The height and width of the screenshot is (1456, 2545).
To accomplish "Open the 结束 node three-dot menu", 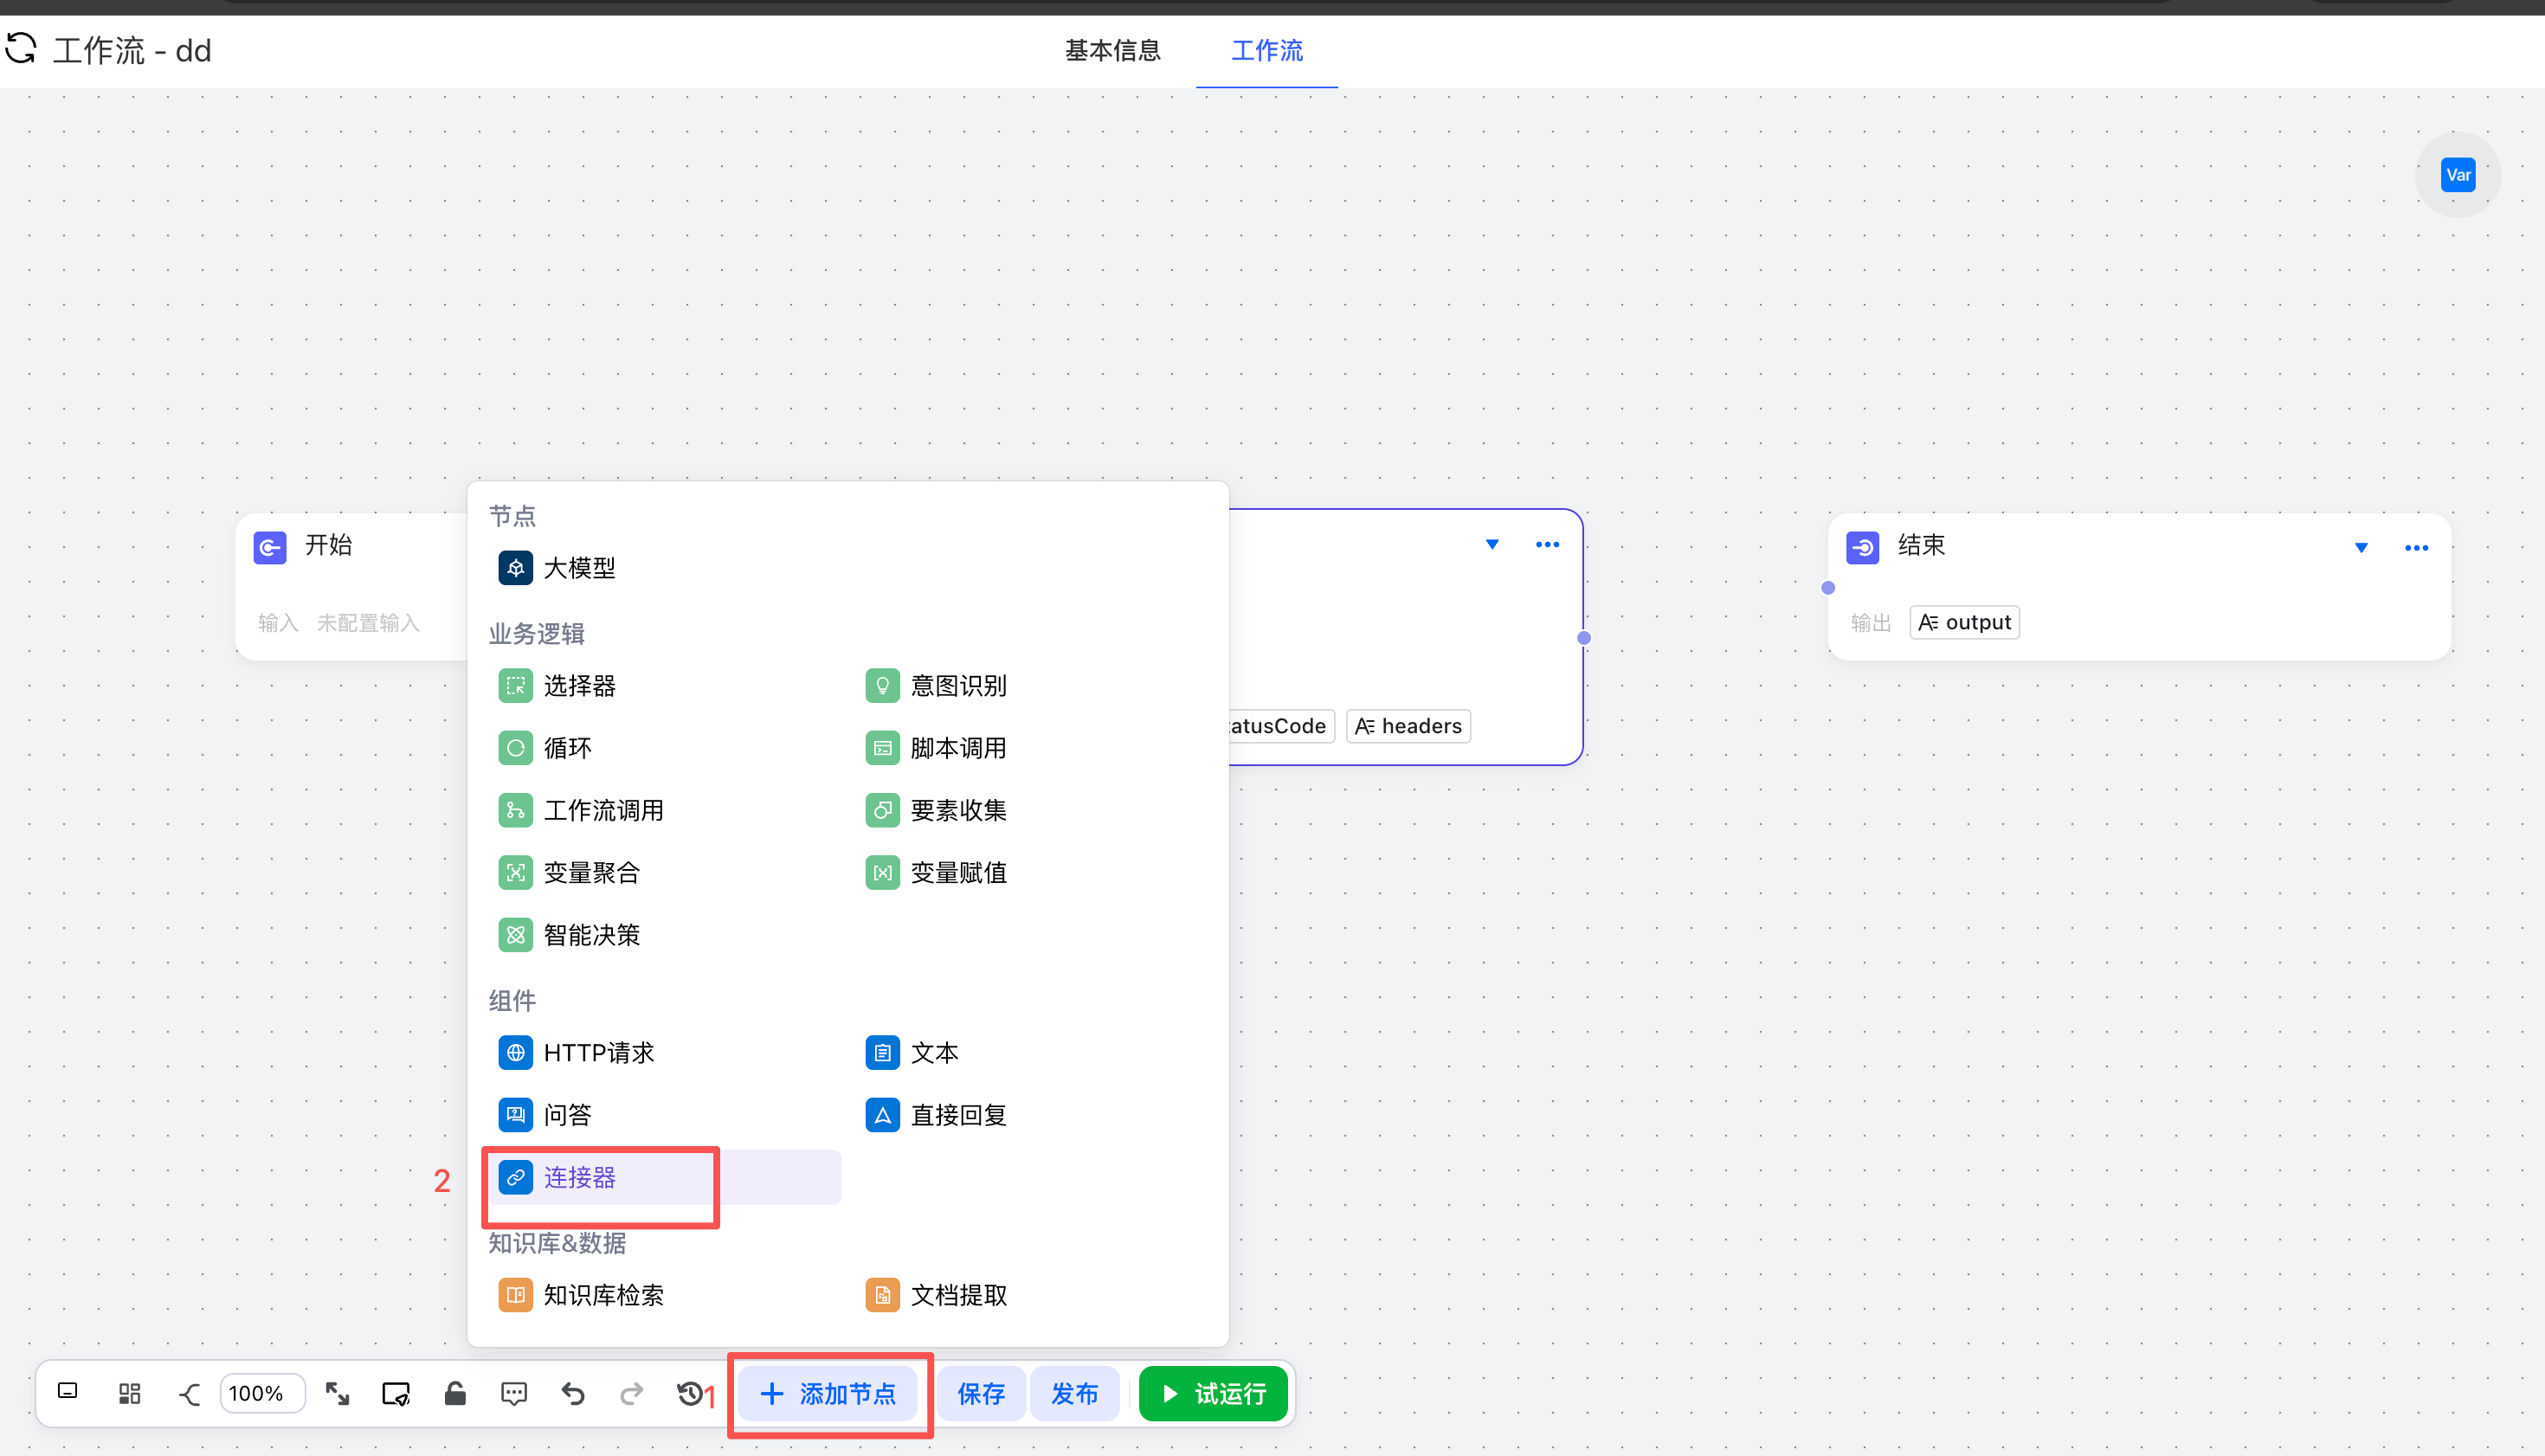I will pyautogui.click(x=2416, y=547).
